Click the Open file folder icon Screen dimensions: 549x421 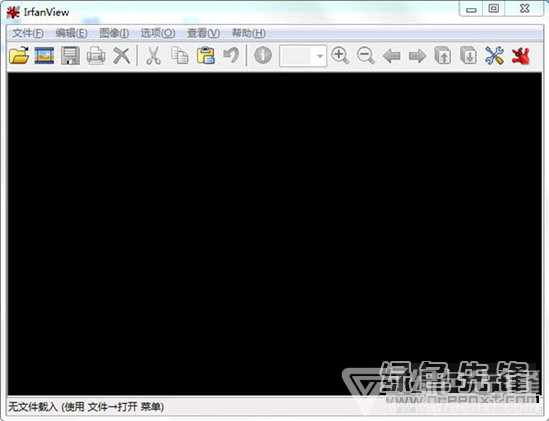click(x=19, y=55)
